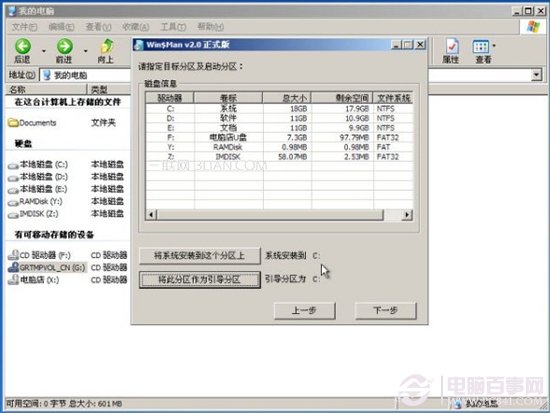
Task: Click My Computer title bar icon
Action: point(12,11)
